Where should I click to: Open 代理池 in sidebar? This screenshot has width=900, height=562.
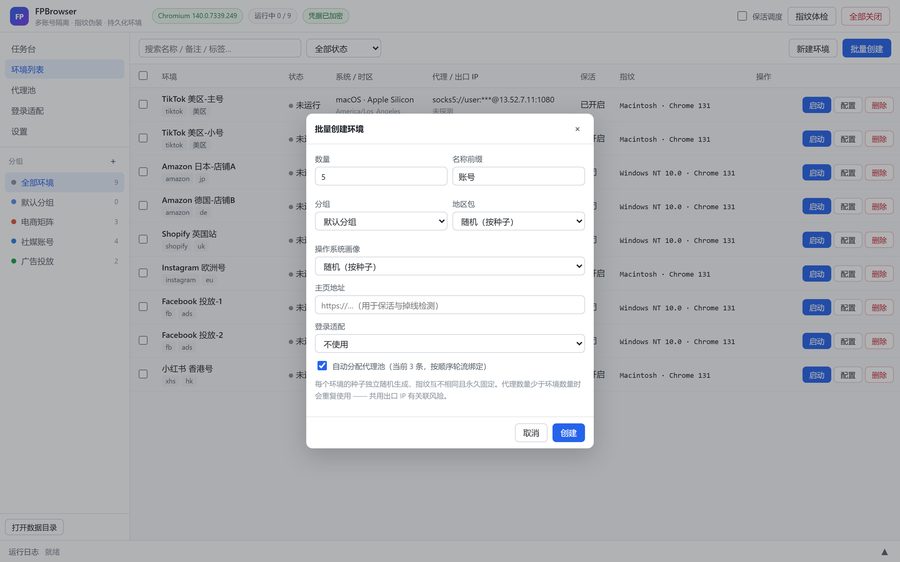(64, 90)
